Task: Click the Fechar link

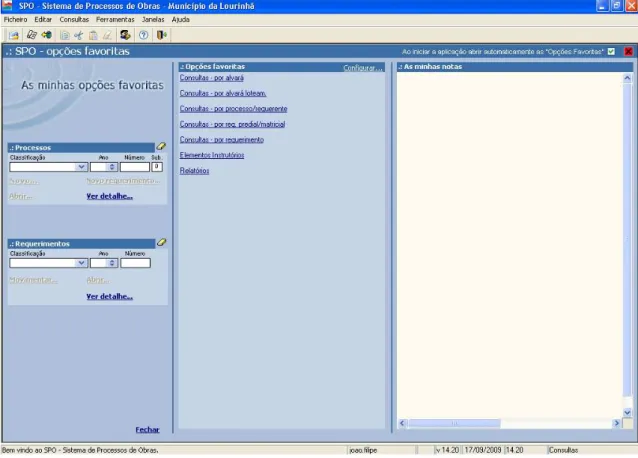Action: 147,430
